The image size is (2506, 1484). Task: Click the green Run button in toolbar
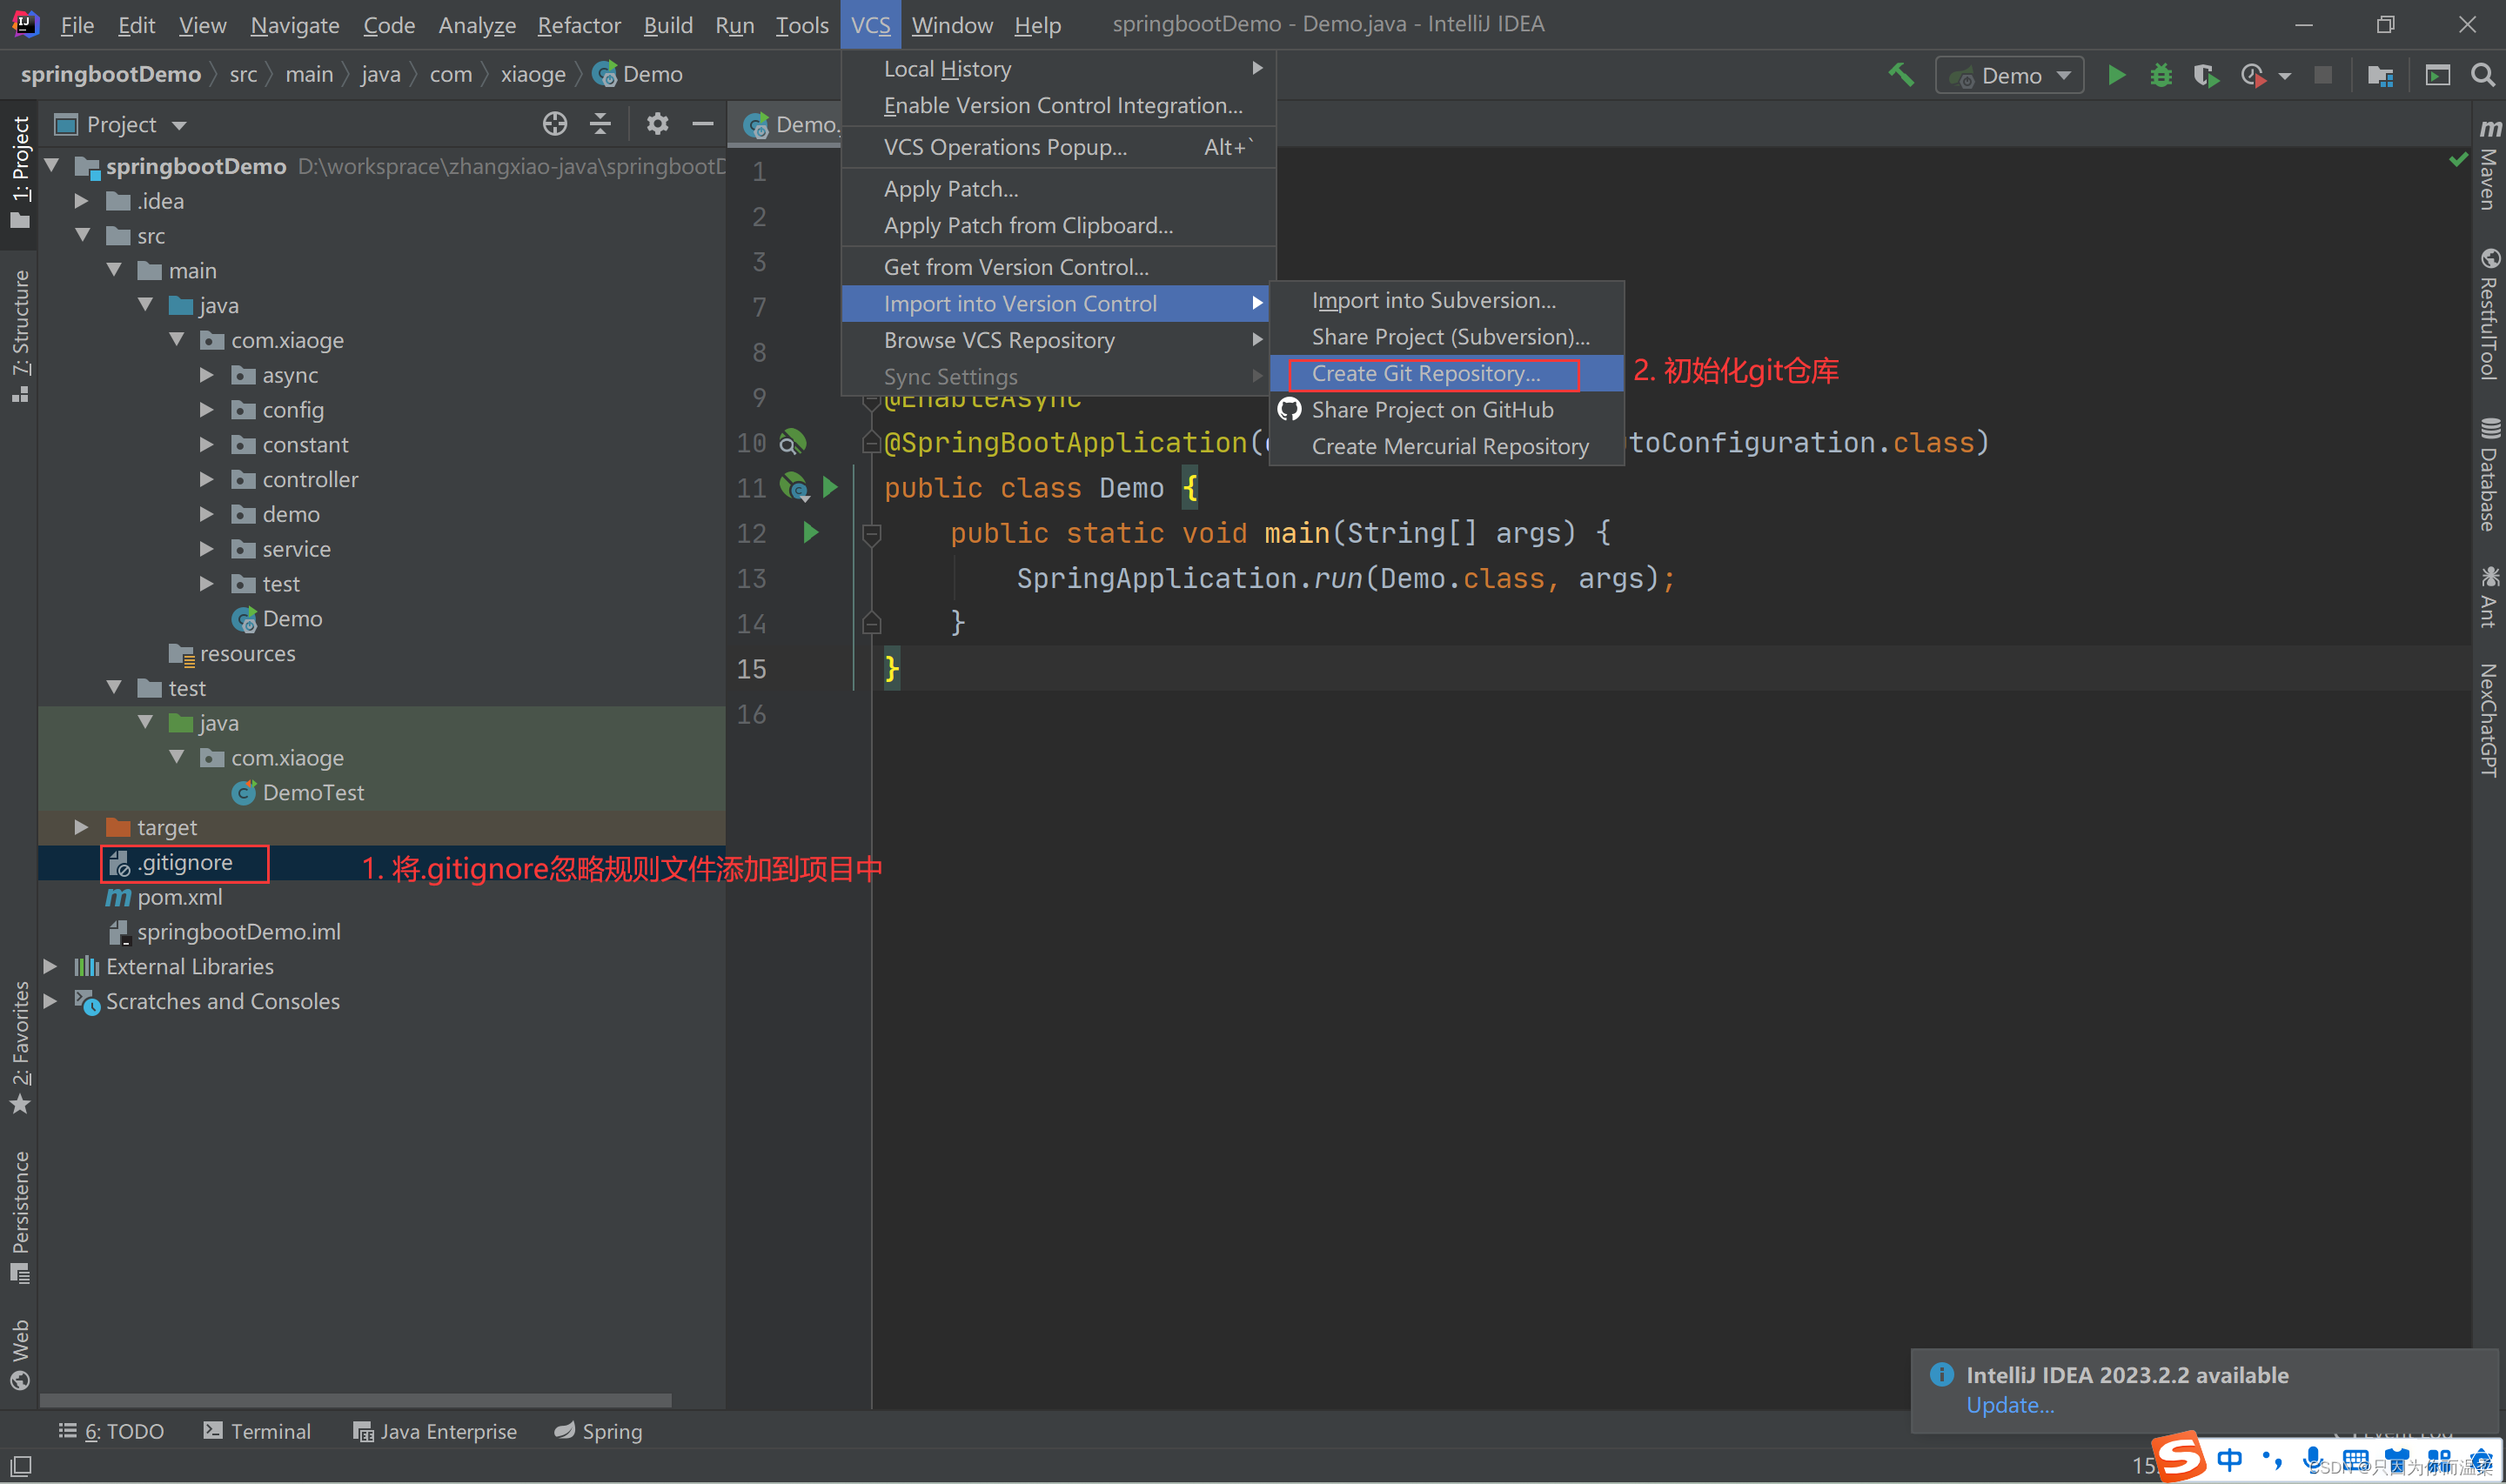(2116, 75)
